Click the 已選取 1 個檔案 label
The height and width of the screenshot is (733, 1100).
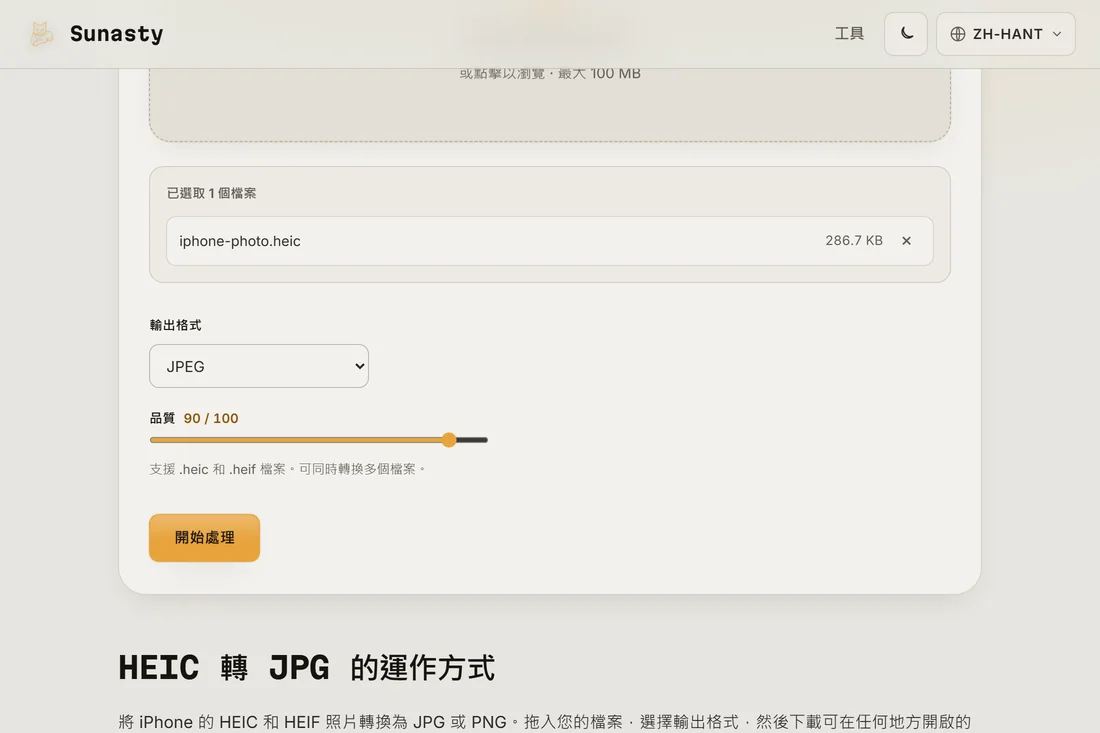(x=211, y=193)
